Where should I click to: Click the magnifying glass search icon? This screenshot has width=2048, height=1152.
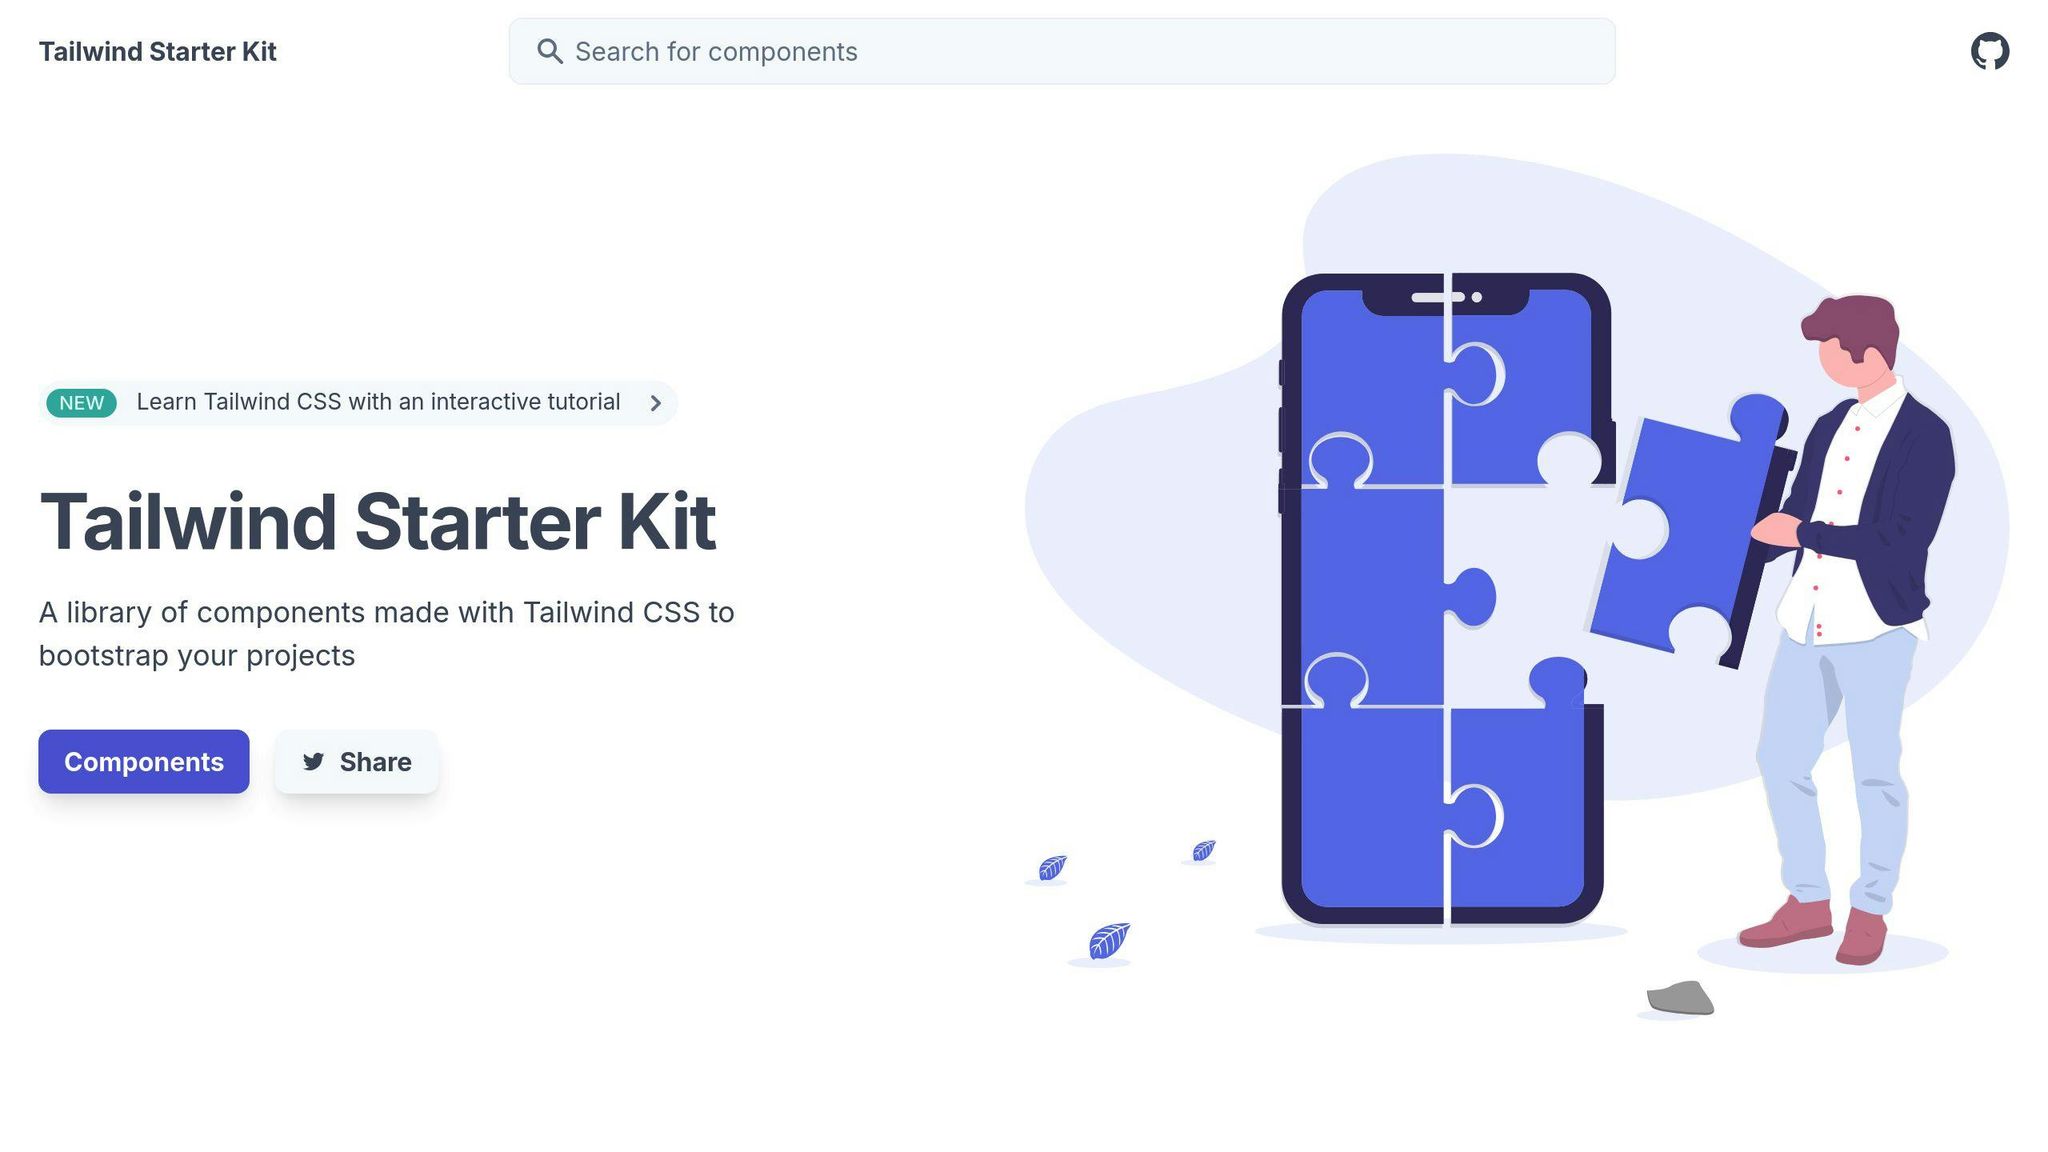pyautogui.click(x=549, y=51)
